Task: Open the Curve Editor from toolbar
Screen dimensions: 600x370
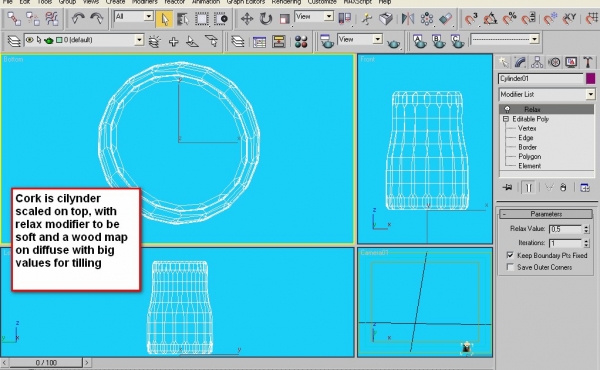Action: pyautogui.click(x=259, y=41)
